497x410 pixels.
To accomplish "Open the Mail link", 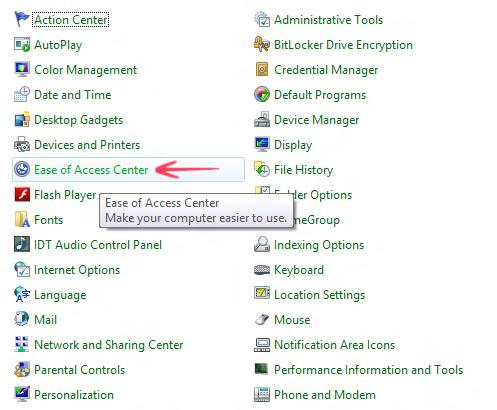I will click(x=46, y=320).
